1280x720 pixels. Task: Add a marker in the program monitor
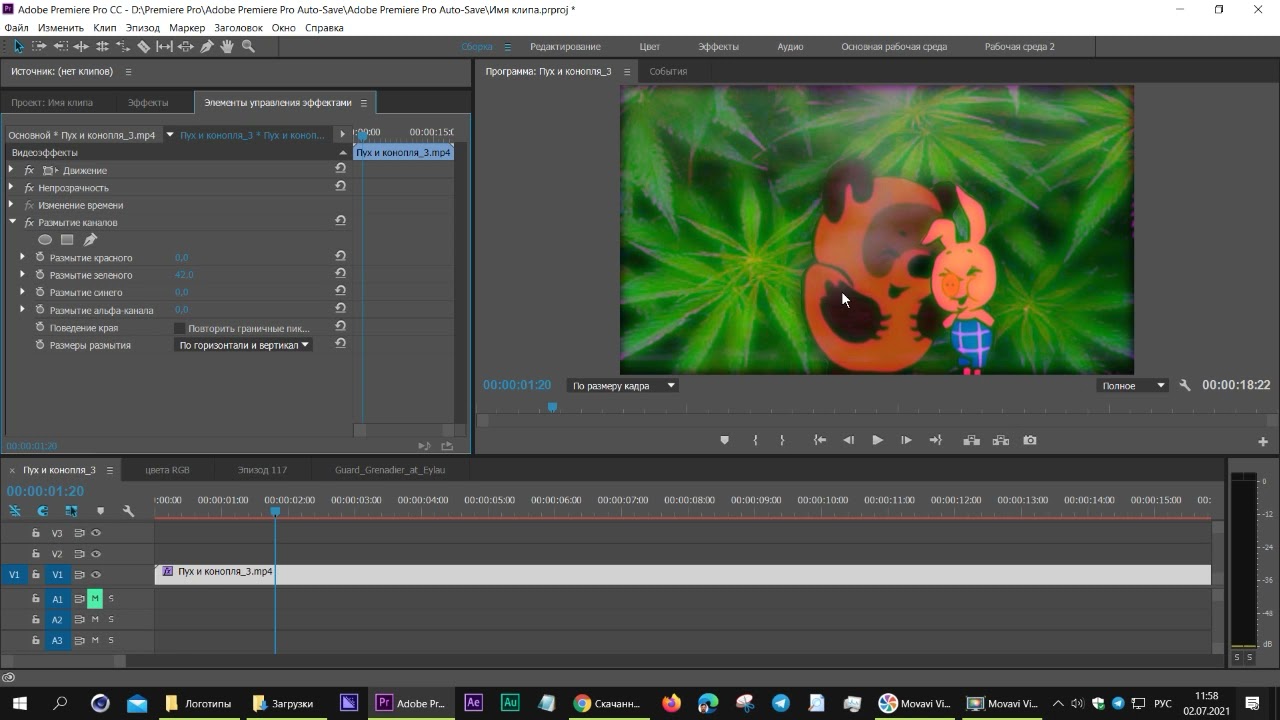coord(725,440)
